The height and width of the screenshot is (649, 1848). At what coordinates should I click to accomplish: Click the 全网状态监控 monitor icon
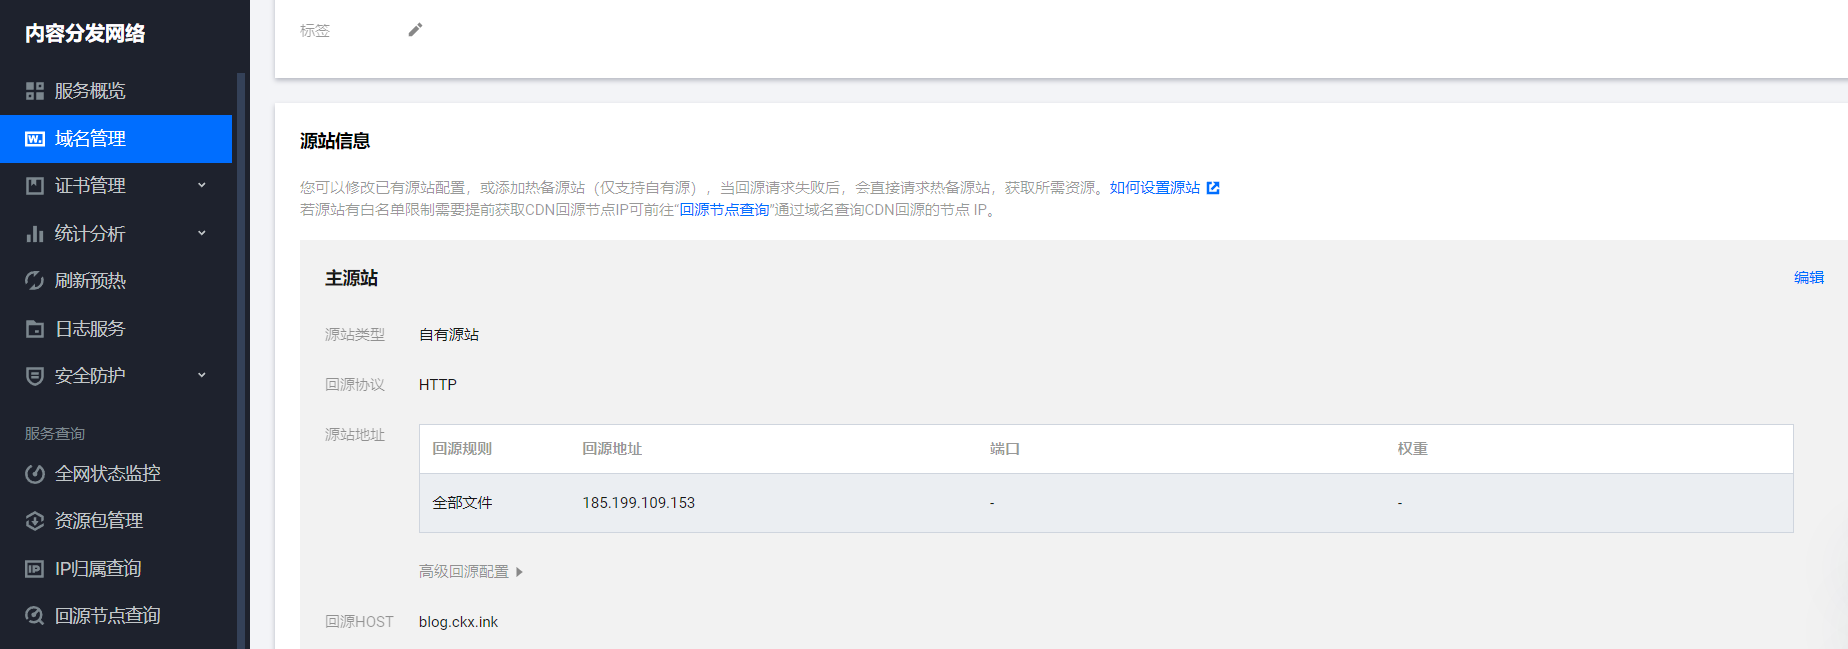pos(35,474)
